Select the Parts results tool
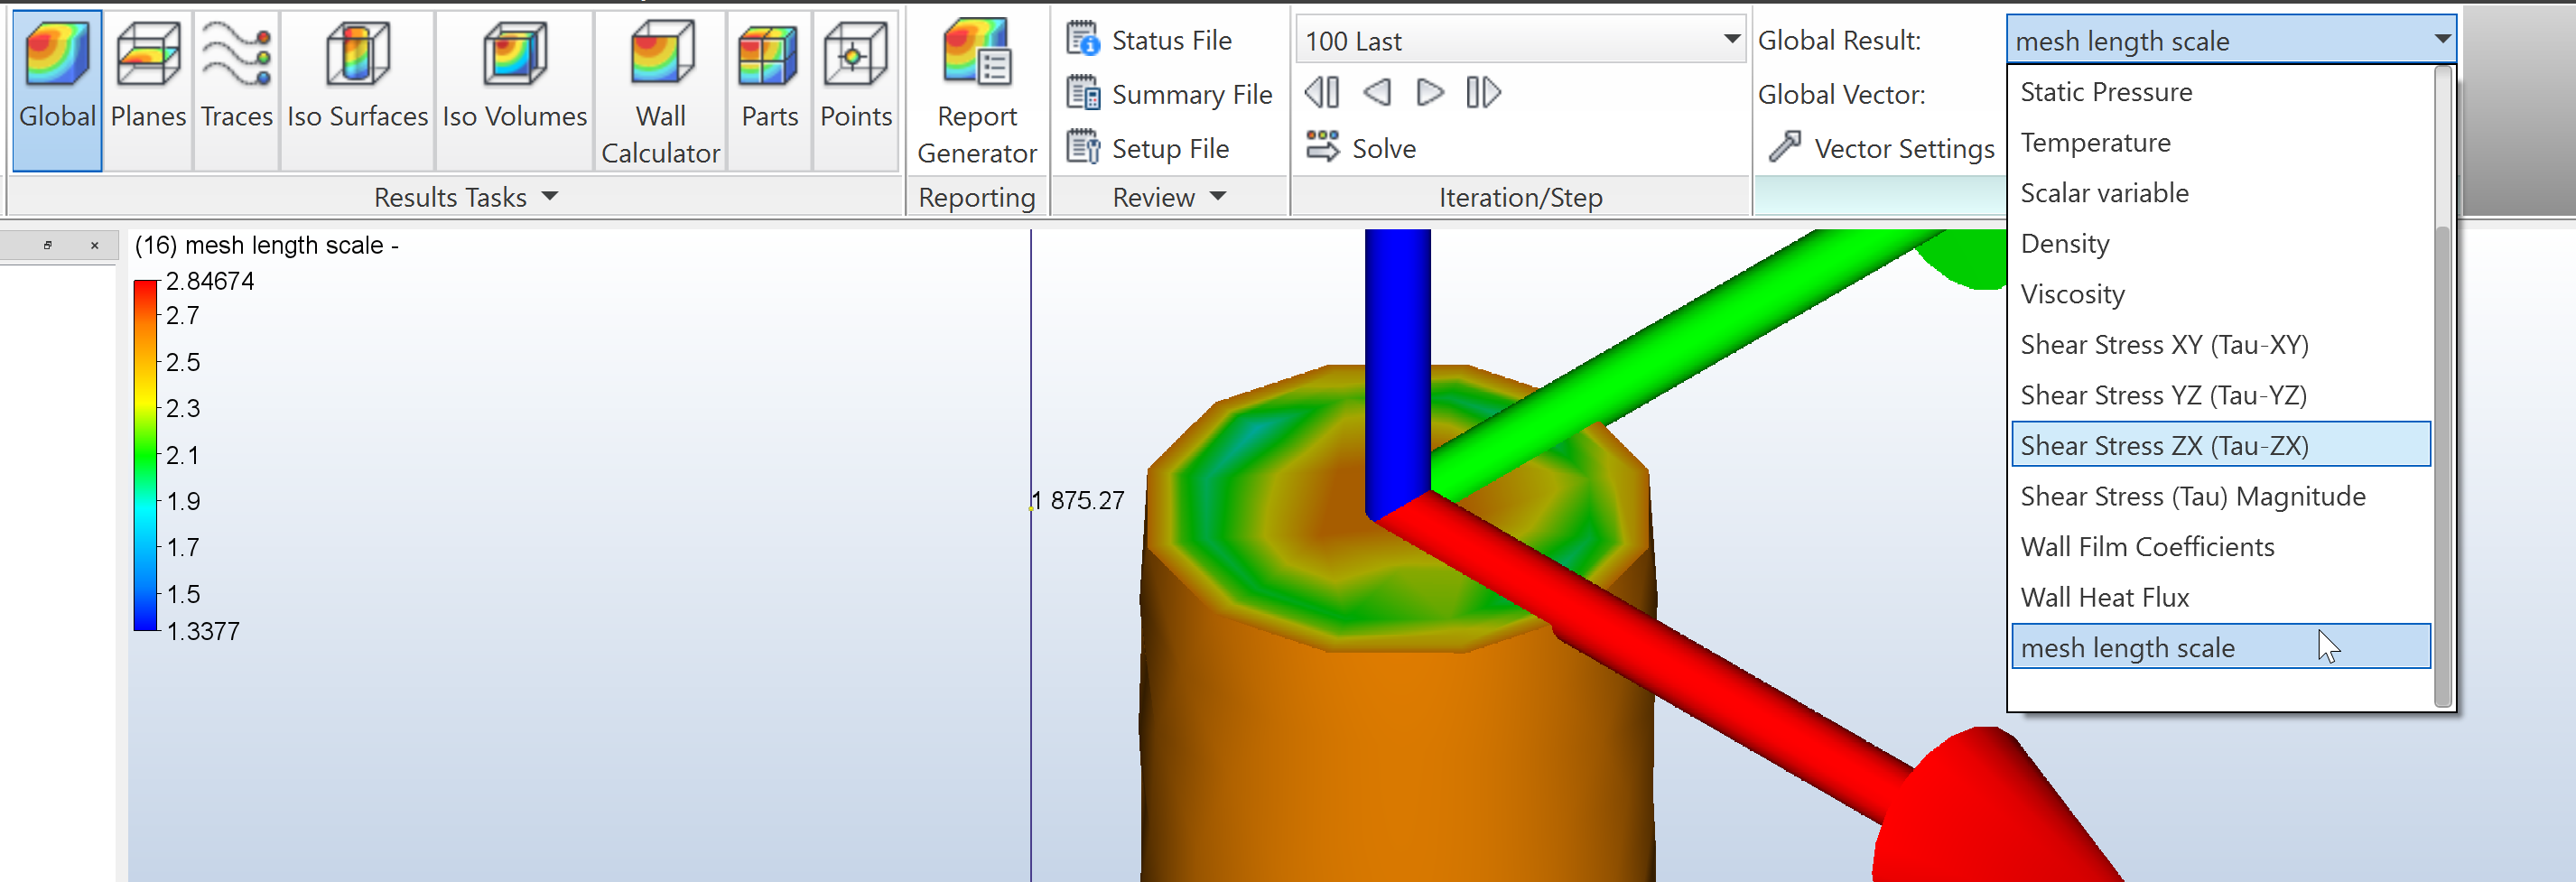 point(768,90)
